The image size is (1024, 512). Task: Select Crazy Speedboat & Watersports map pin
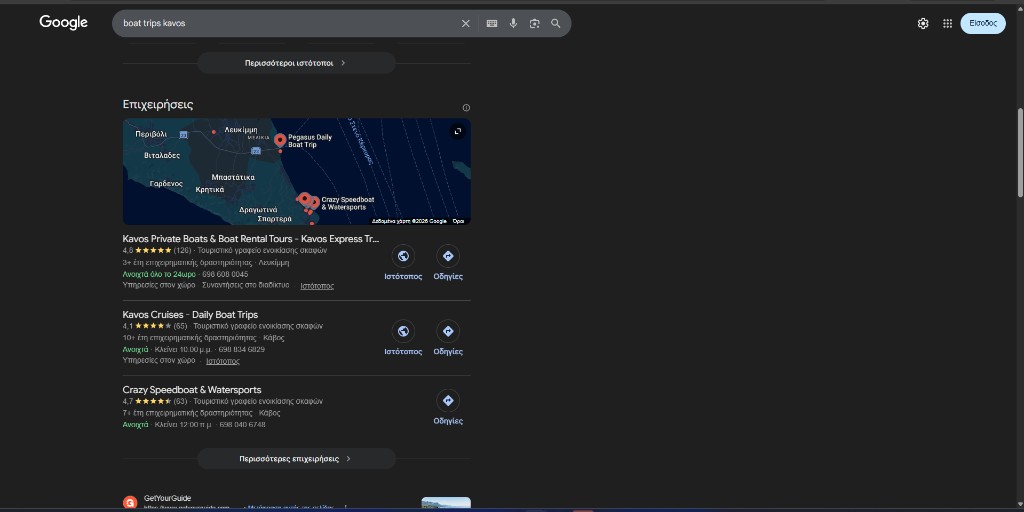coord(314,202)
